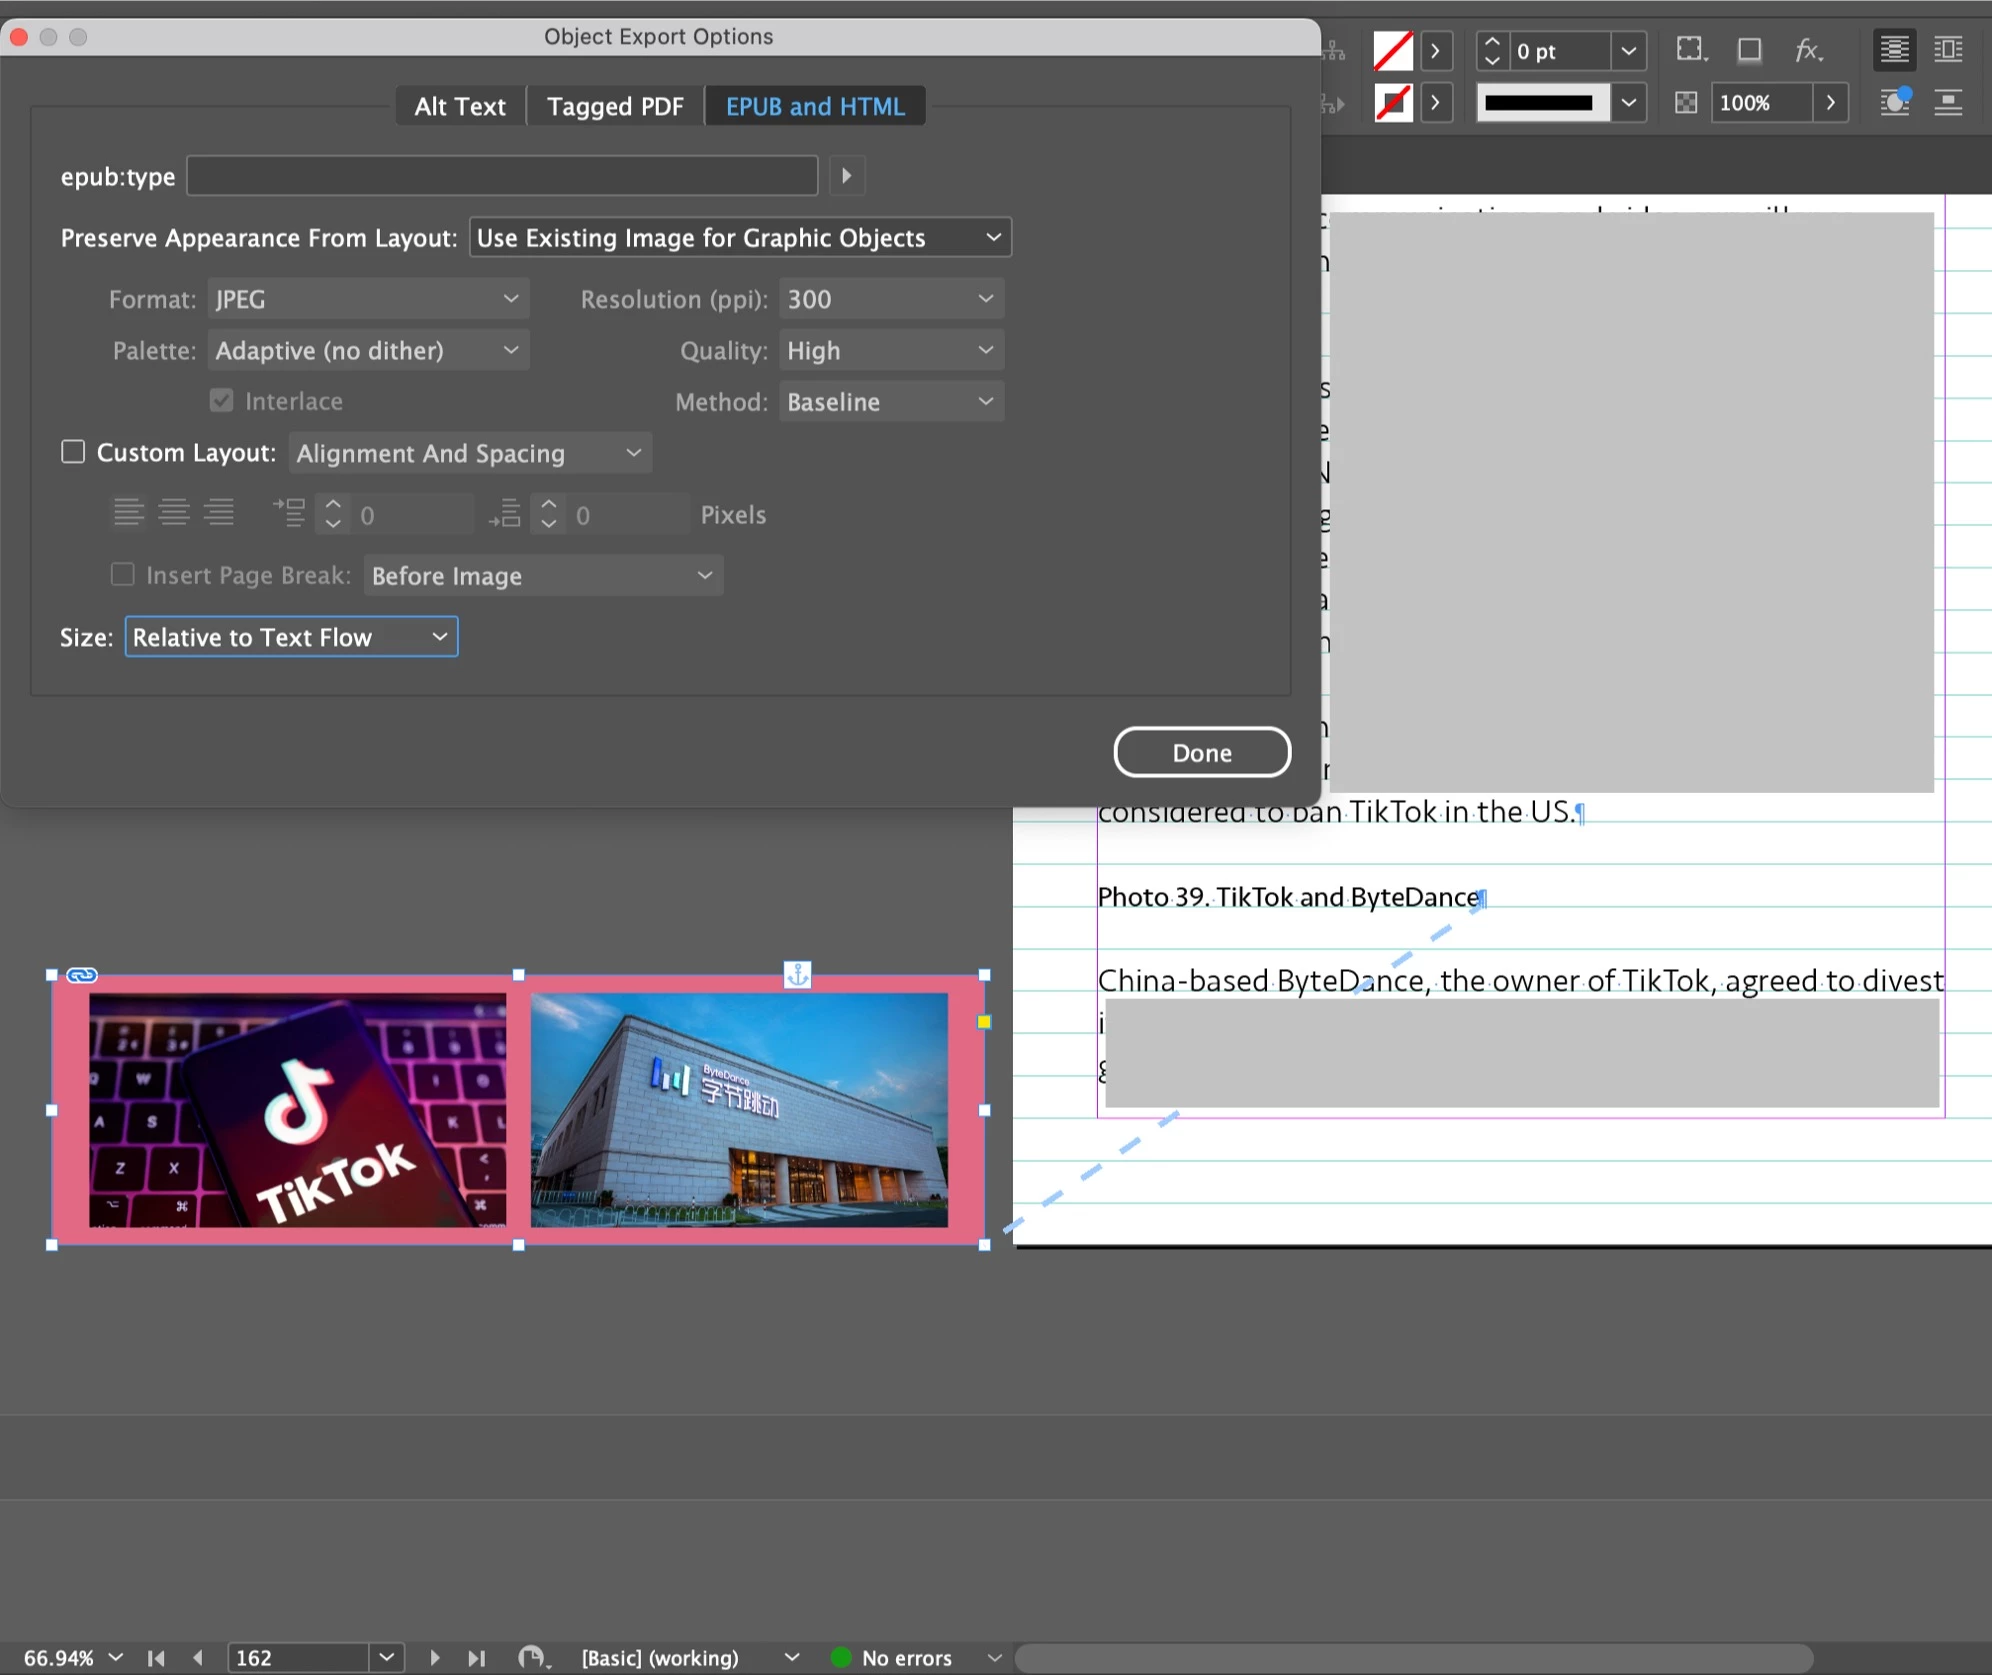Viewport: 1992px width, 1675px height.
Task: Expand the Resolution (ppi) dropdown
Action: [x=890, y=299]
